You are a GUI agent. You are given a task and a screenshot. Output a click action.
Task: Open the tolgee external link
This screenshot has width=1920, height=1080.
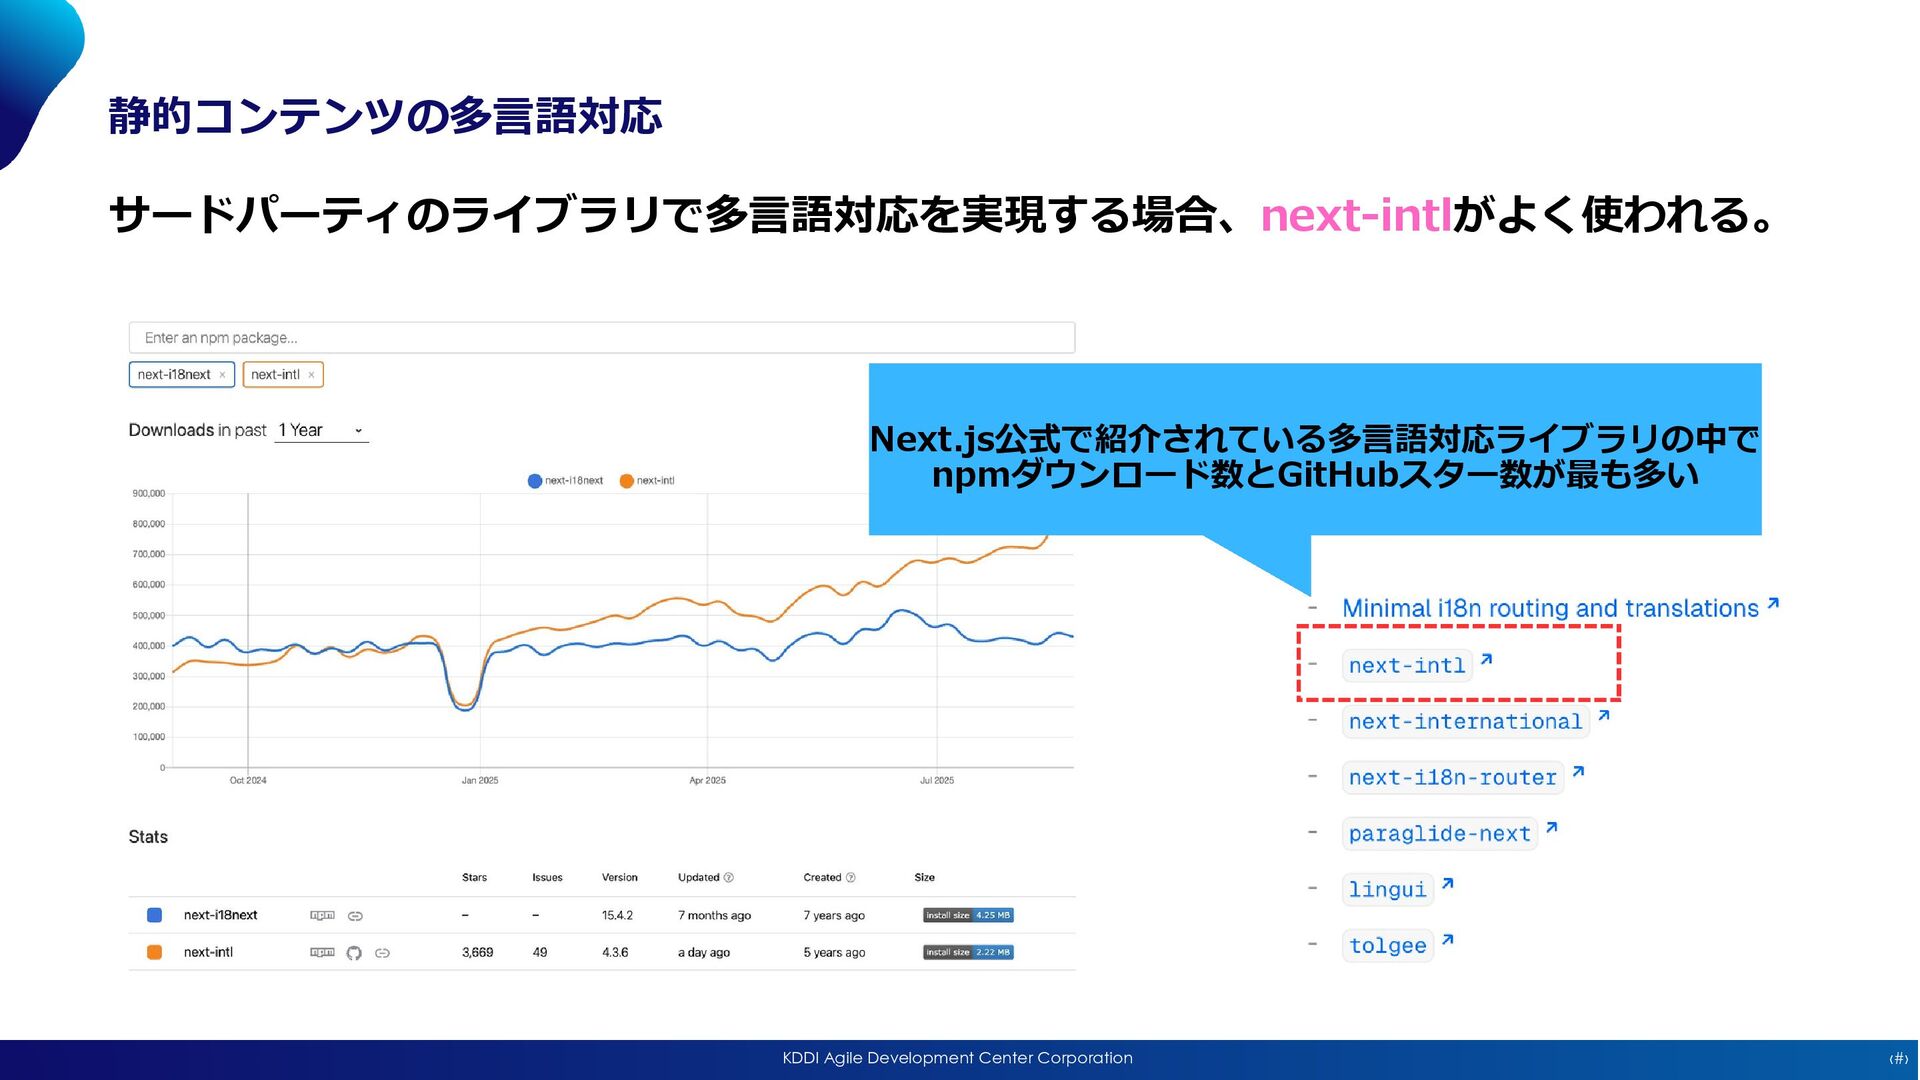pos(1388,946)
